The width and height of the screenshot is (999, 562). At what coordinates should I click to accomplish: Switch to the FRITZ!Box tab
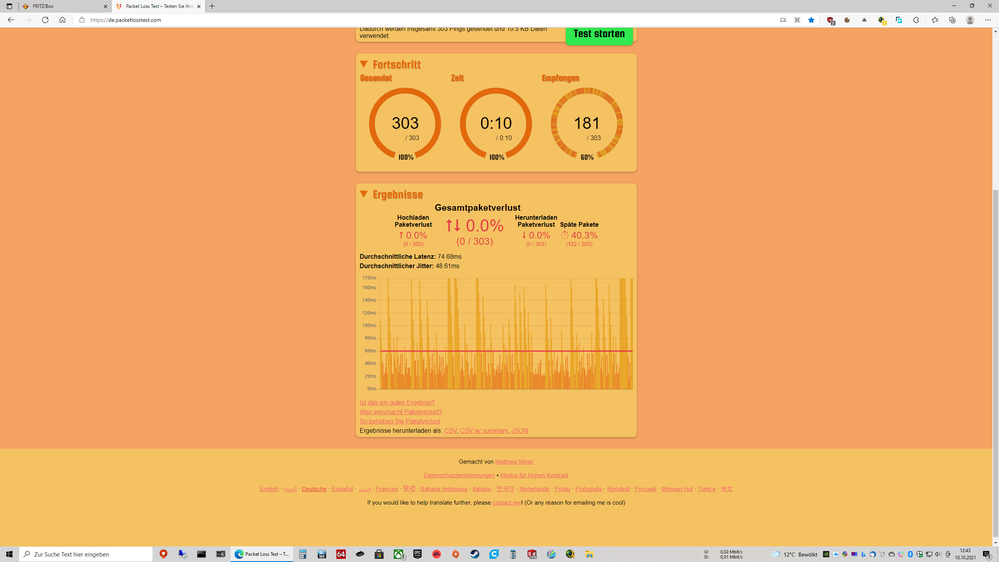pos(64,6)
